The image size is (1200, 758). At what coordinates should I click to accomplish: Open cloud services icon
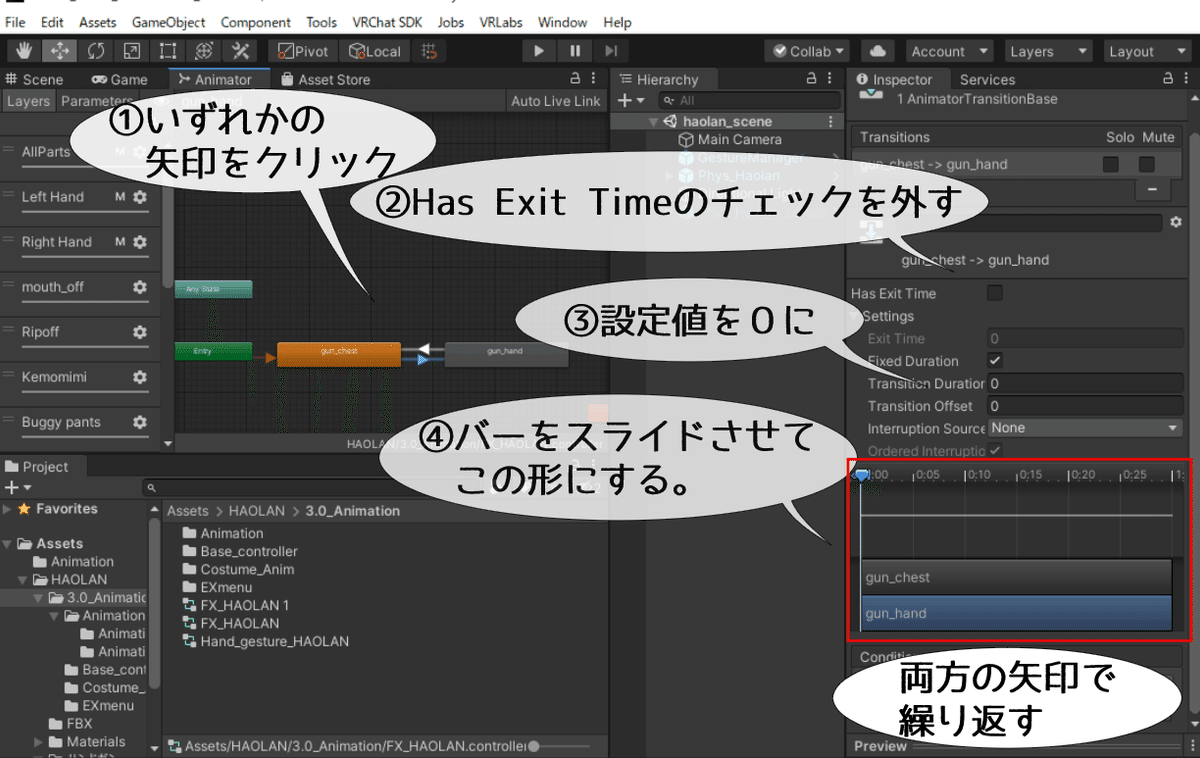point(877,51)
